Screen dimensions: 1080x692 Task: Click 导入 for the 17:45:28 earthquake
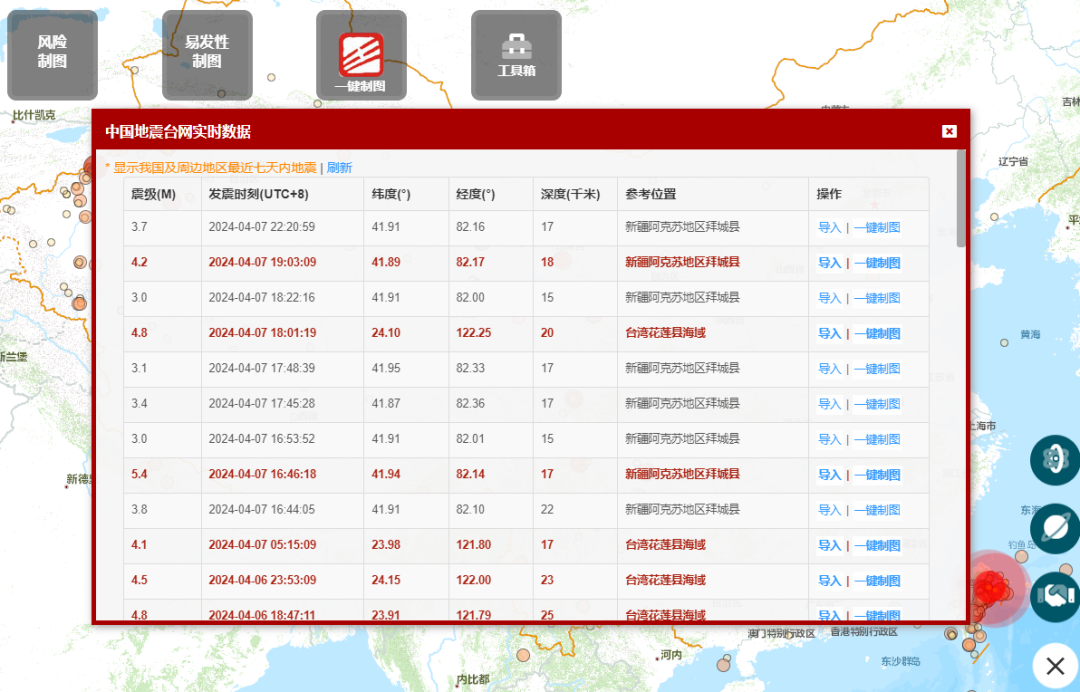[x=830, y=404]
